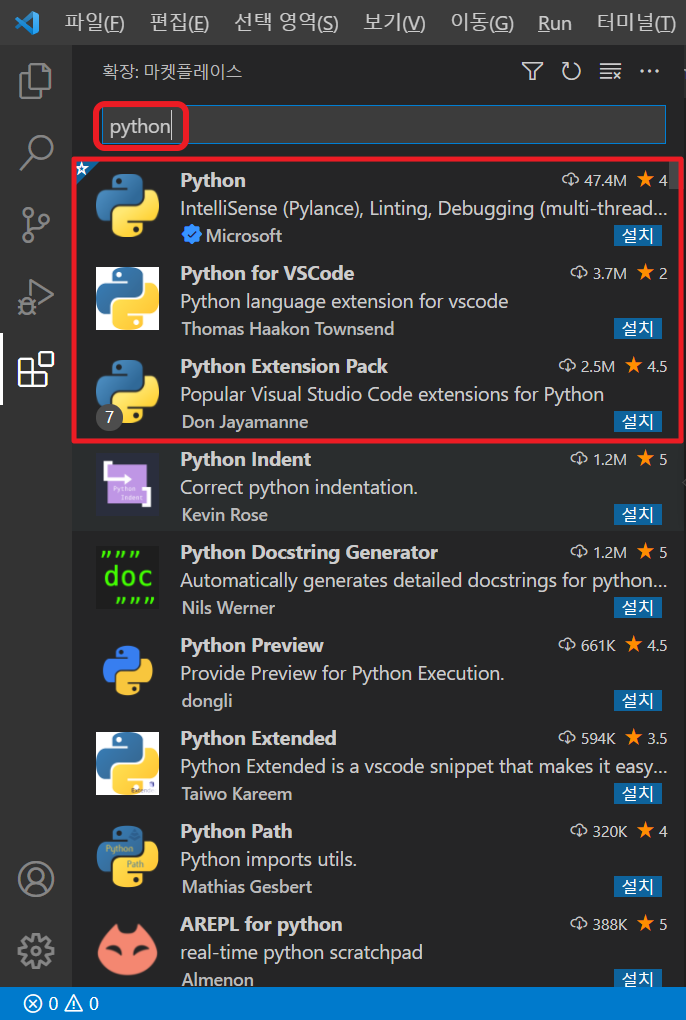686x1020 pixels.
Task: Open the Run and Debug view
Action: click(x=36, y=297)
